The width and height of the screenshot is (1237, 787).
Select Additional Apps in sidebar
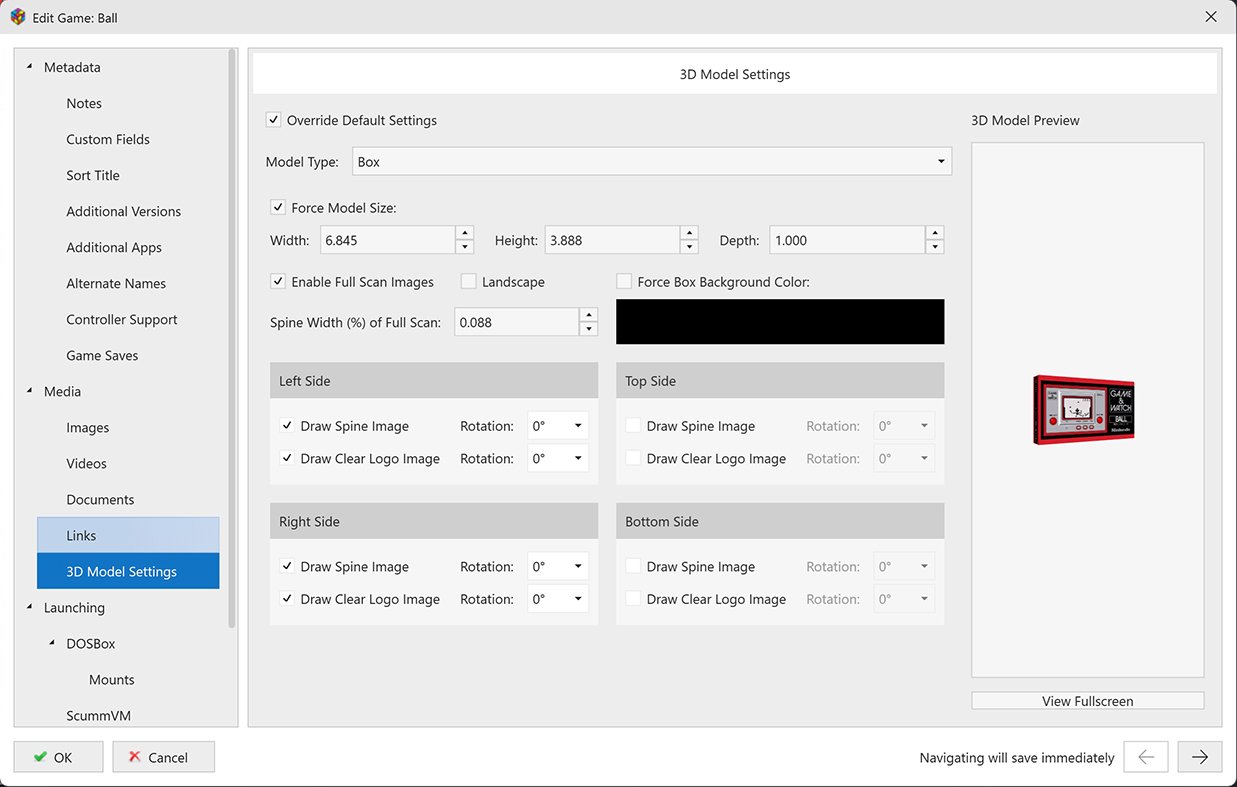(114, 247)
